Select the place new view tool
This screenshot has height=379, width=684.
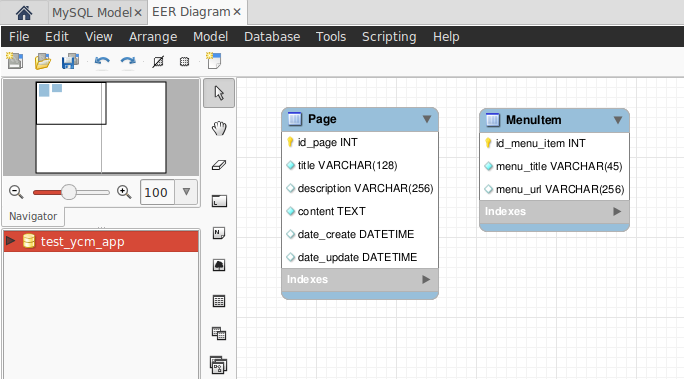tap(219, 334)
